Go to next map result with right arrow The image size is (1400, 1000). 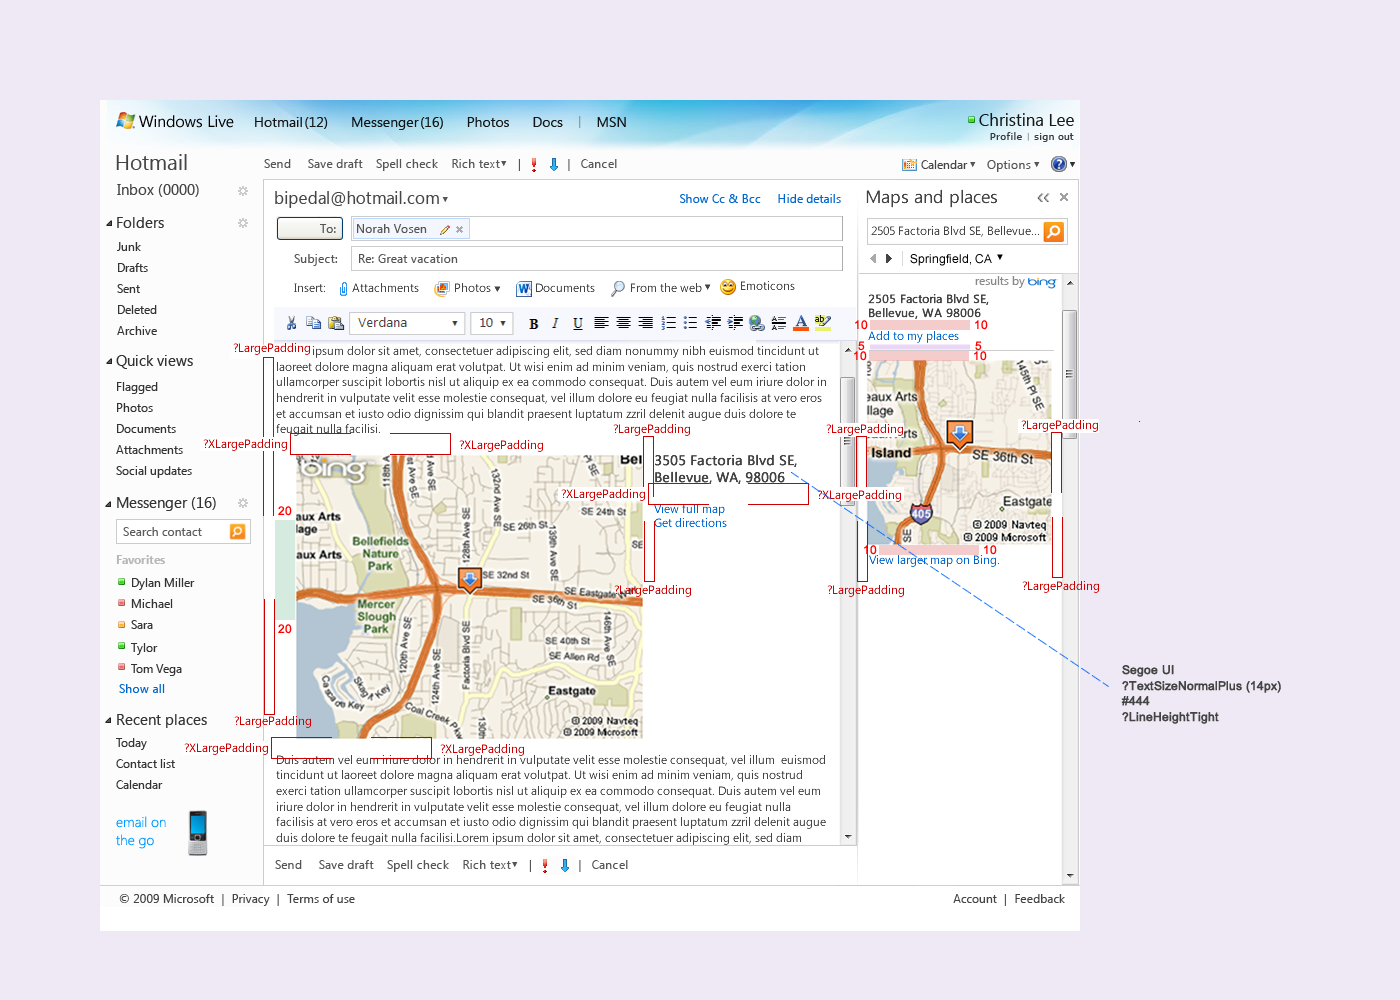pyautogui.click(x=889, y=258)
